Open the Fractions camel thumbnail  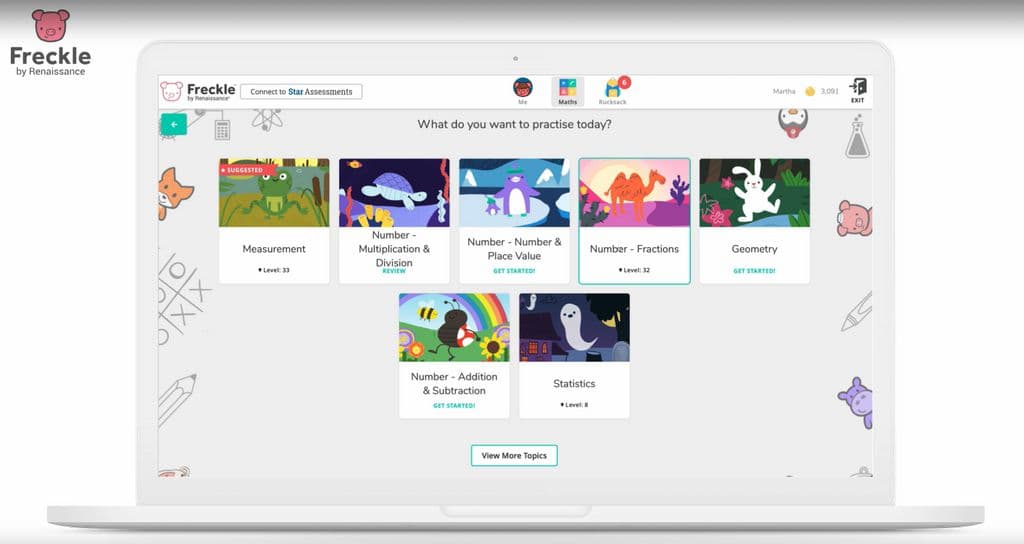coord(635,193)
